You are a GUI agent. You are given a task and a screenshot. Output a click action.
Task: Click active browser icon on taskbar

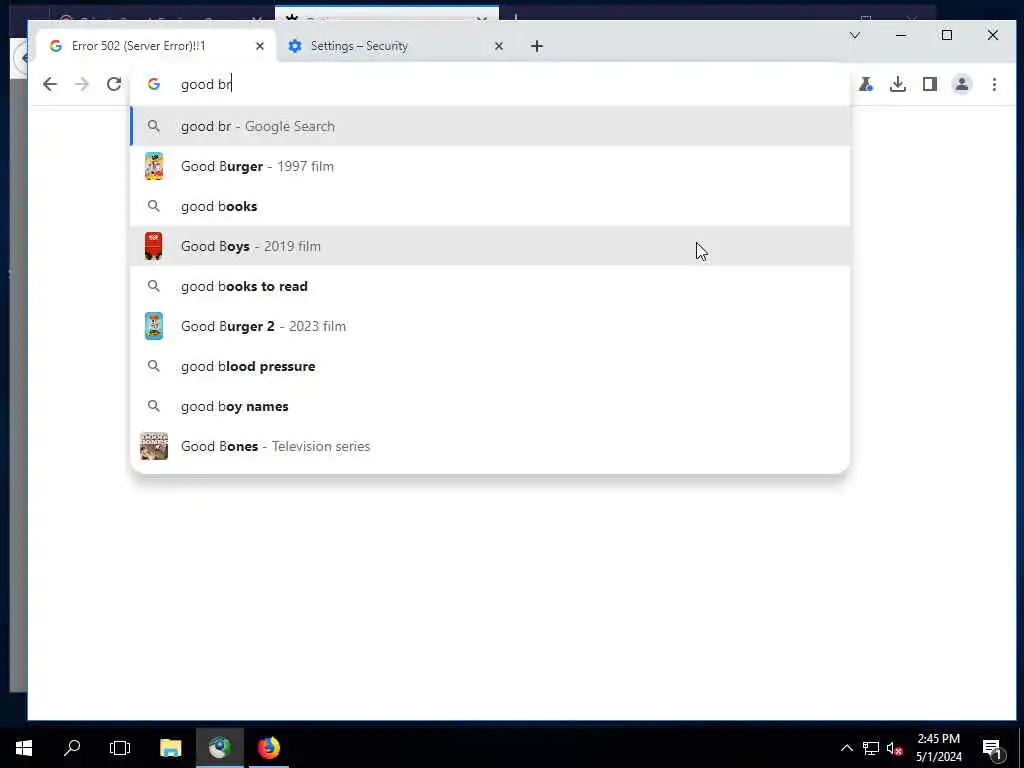[219, 748]
